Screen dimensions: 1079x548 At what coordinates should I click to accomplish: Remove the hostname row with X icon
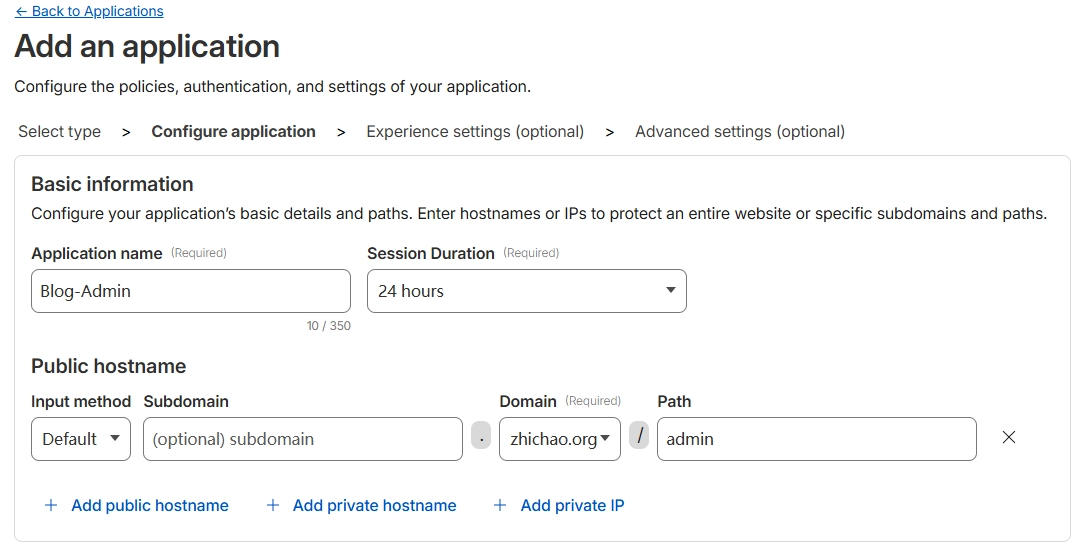click(1009, 438)
